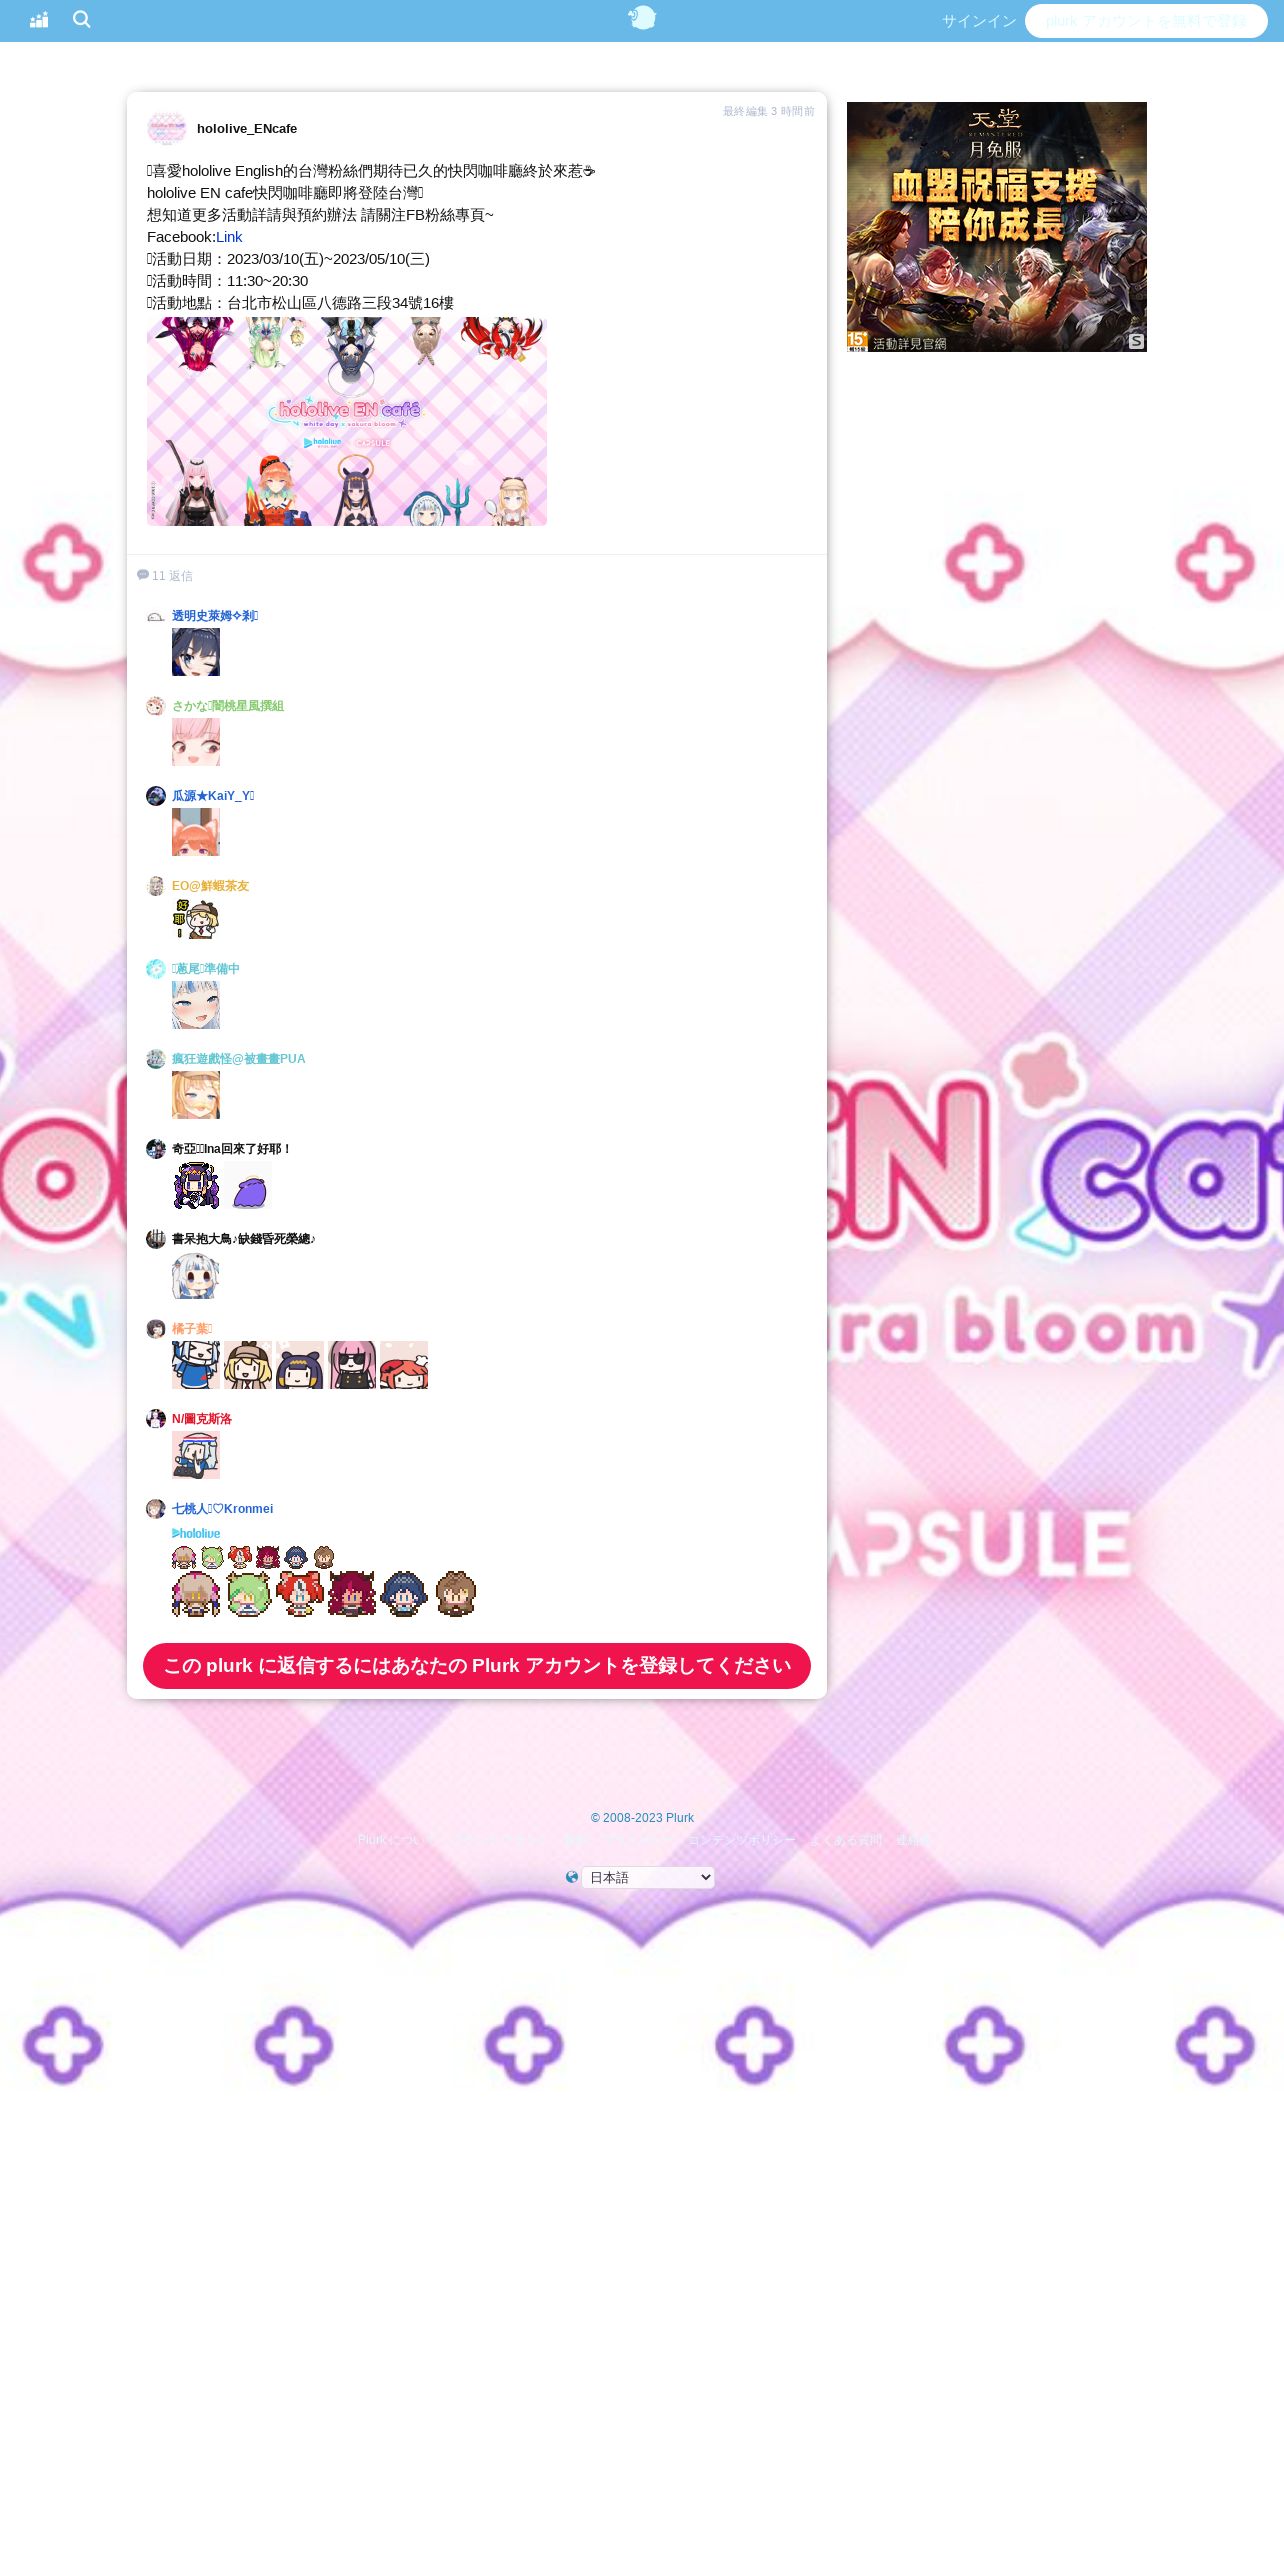Follow the Facebook Link hyperlink
Image resolution: width=1284 pixels, height=2568 pixels.
(229, 237)
